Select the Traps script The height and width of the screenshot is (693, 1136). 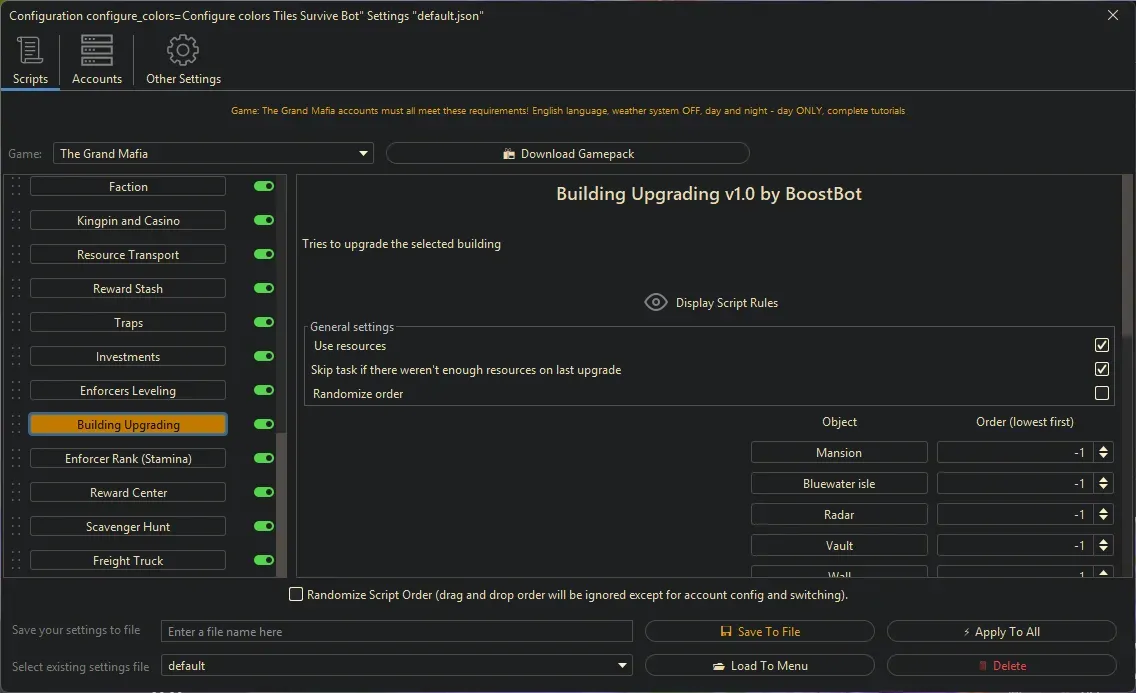coord(128,323)
